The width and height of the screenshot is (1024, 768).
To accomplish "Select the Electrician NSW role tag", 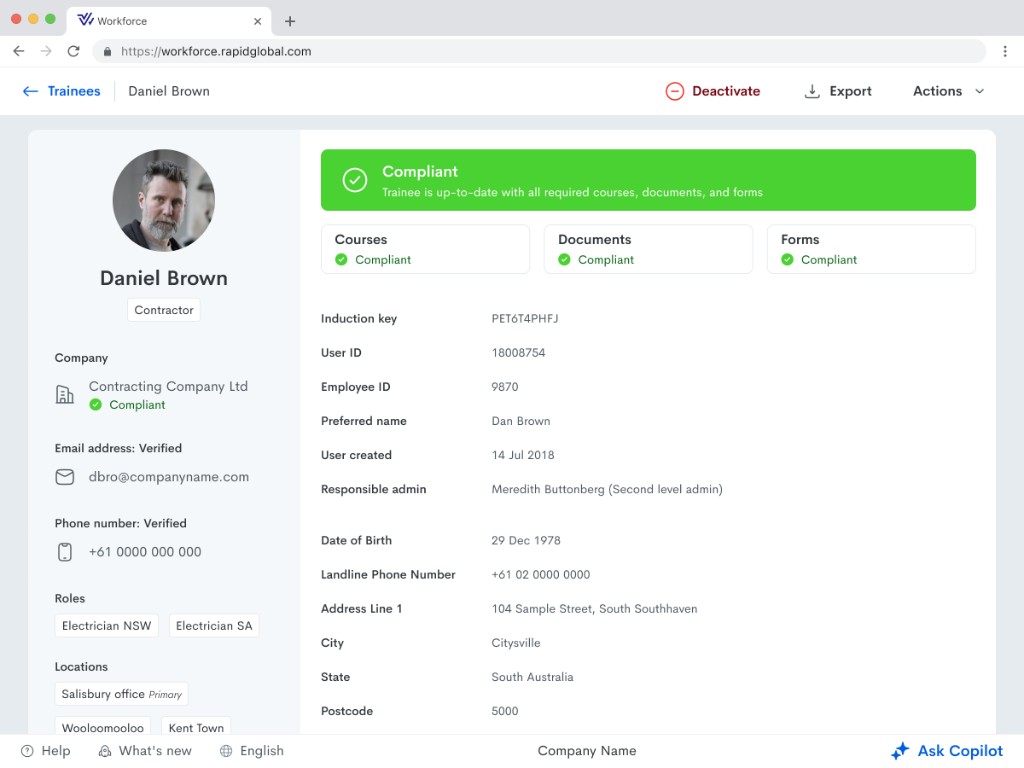I will point(106,626).
